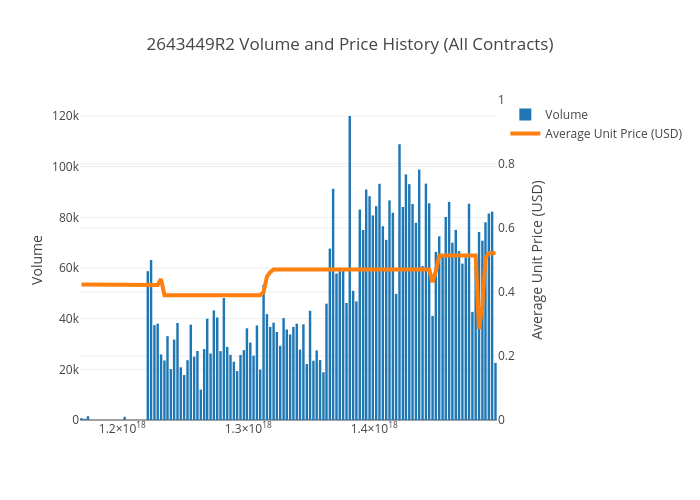This screenshot has height=500, width=700.
Task: Toggle the Volume legend entry
Action: click(x=566, y=114)
